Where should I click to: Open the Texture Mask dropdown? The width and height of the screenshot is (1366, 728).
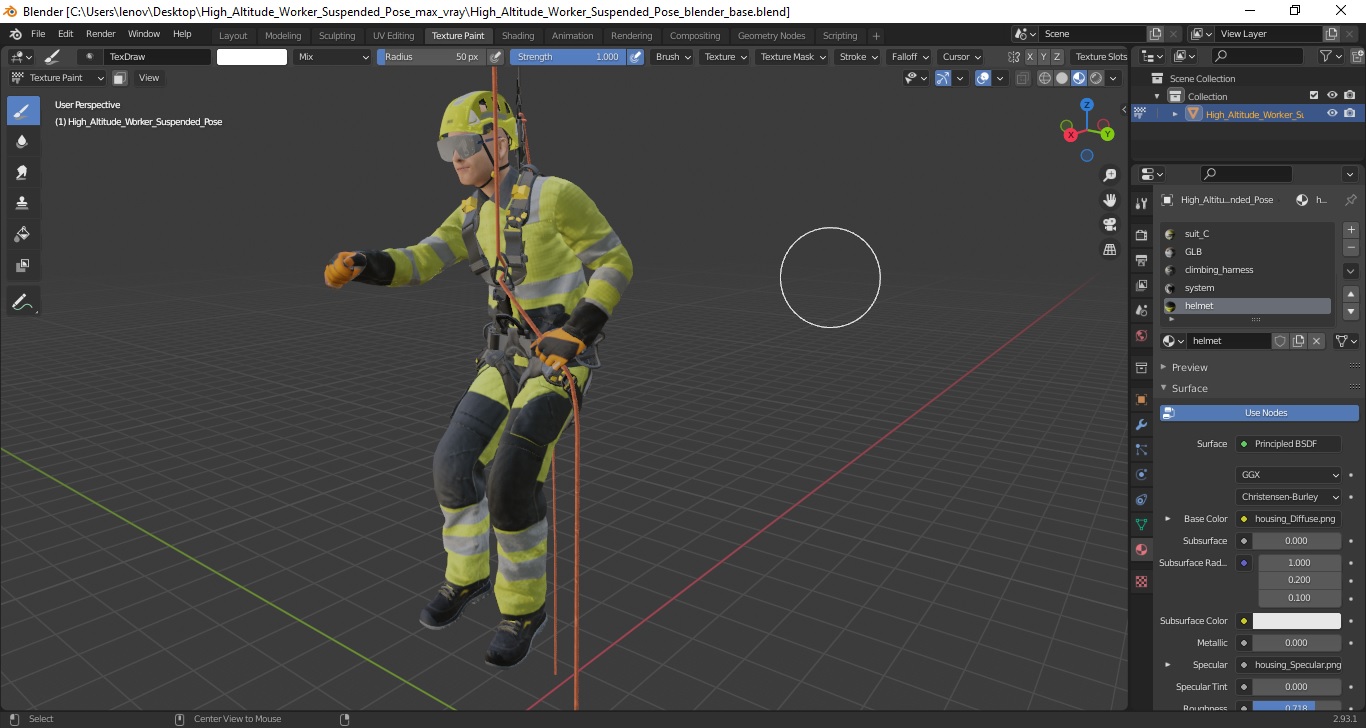[x=793, y=57]
